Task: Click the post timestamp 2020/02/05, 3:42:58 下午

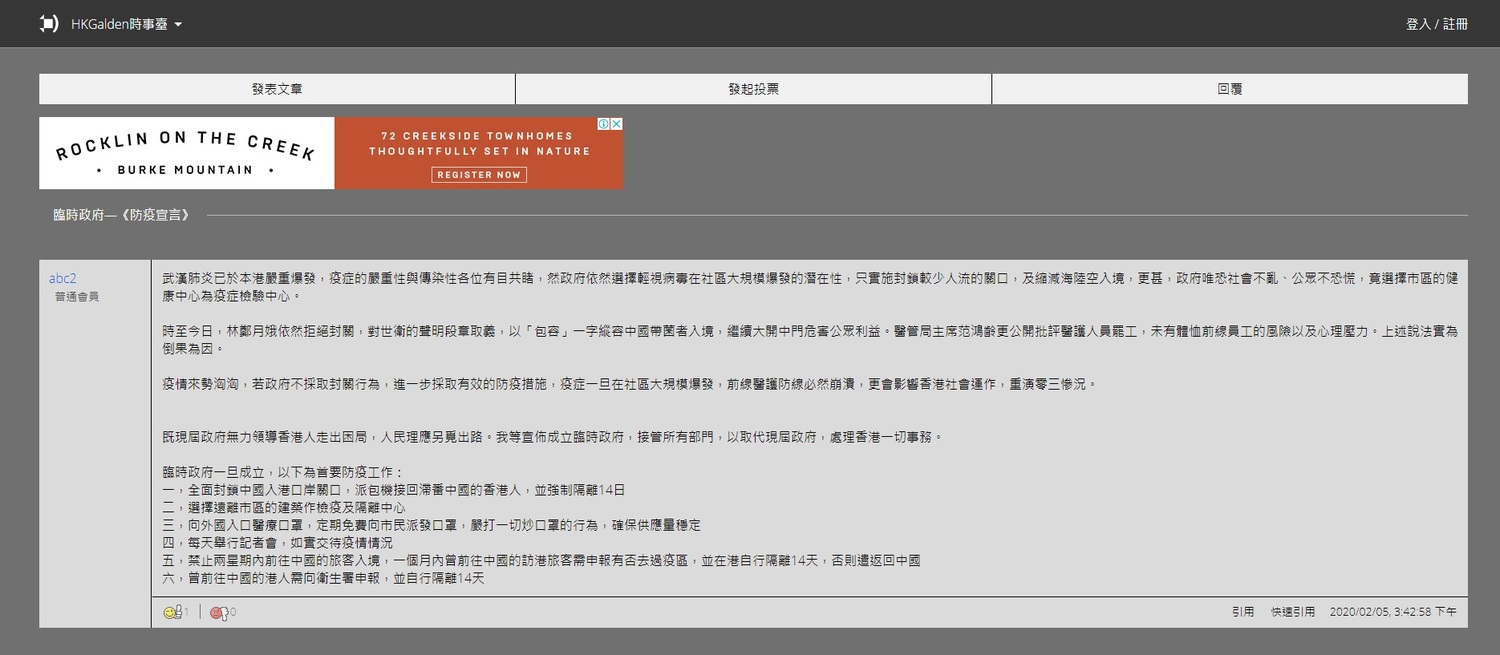Action: [x=1393, y=612]
